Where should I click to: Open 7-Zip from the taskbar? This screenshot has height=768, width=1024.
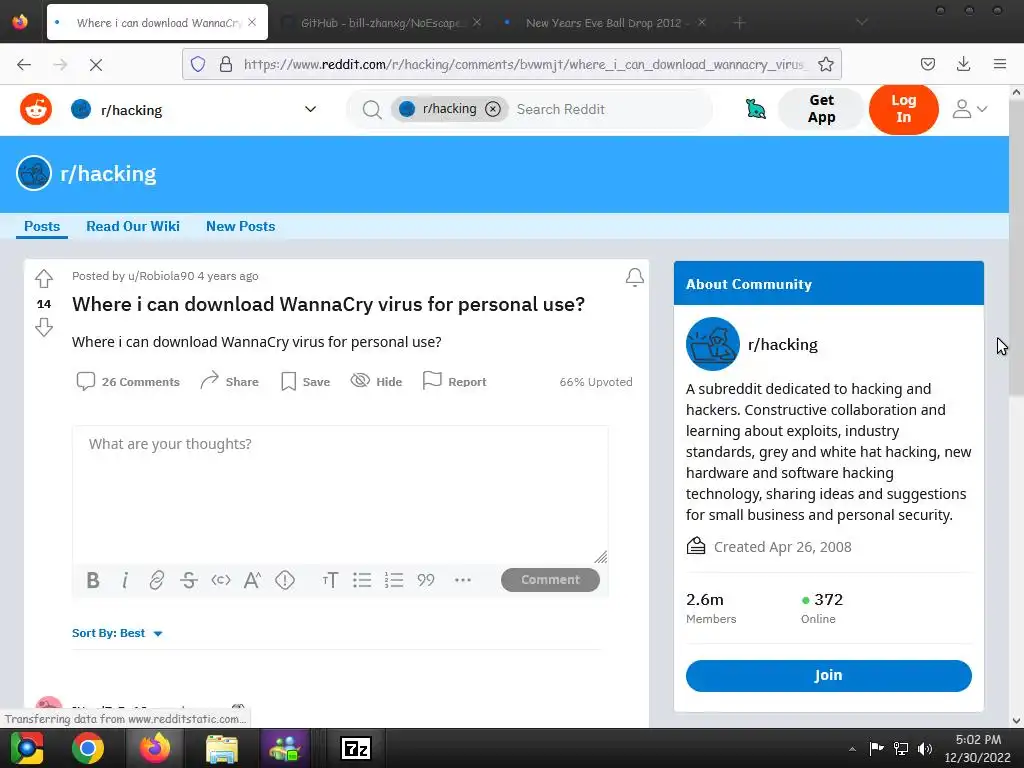pyautogui.click(x=356, y=748)
